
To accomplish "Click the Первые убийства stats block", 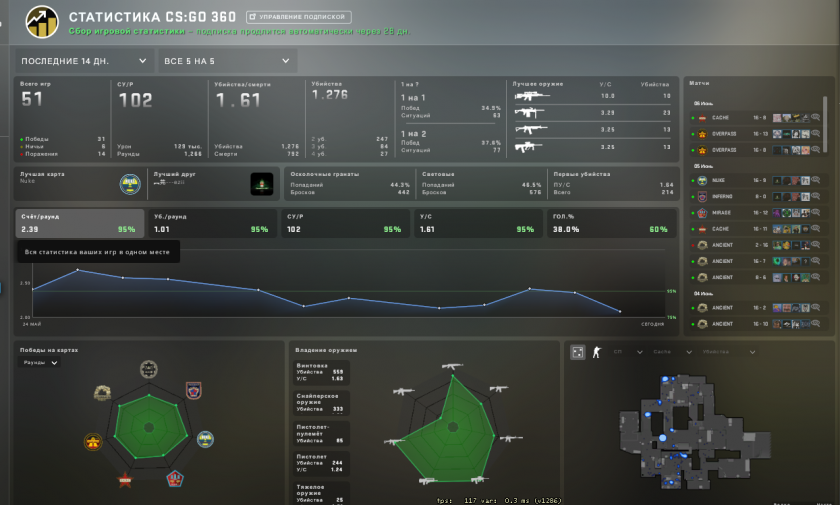I will [613, 183].
